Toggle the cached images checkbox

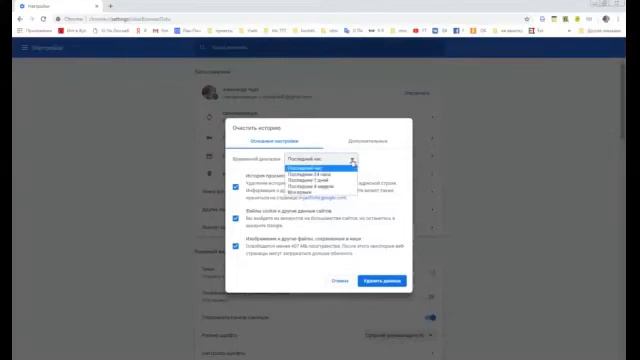tap(236, 246)
